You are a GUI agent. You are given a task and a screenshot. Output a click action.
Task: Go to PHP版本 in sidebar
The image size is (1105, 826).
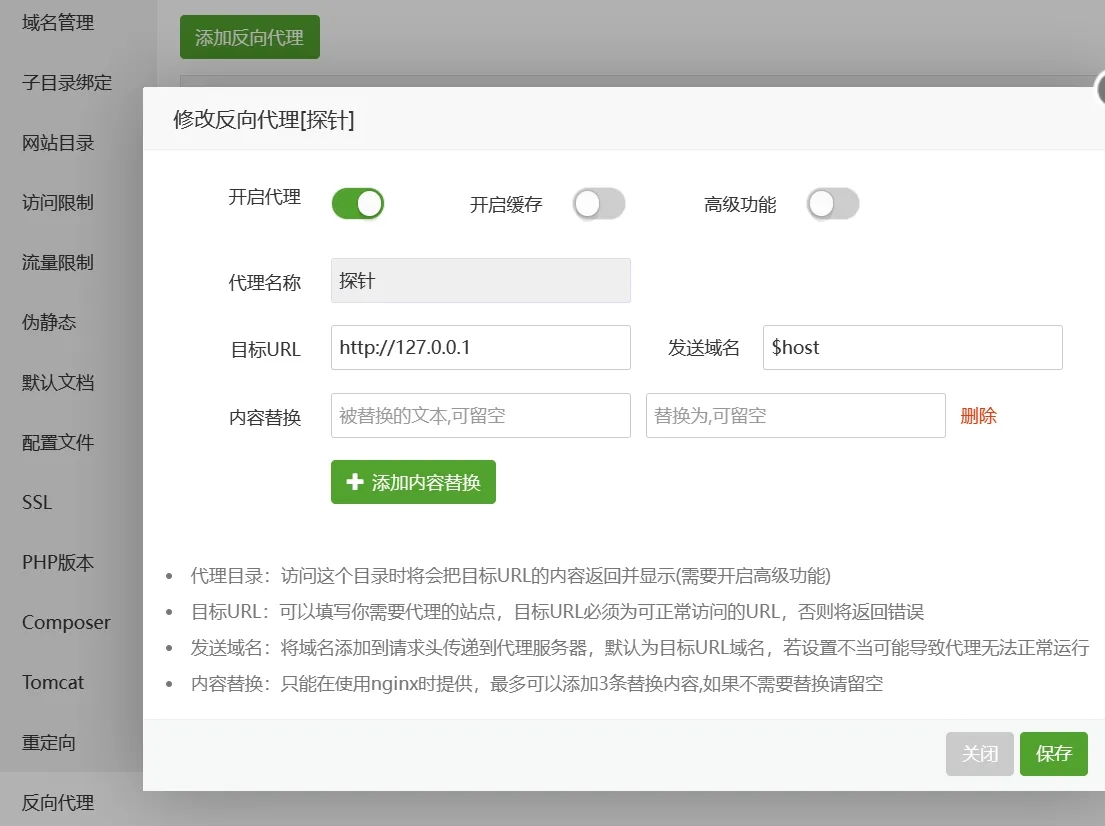point(58,563)
